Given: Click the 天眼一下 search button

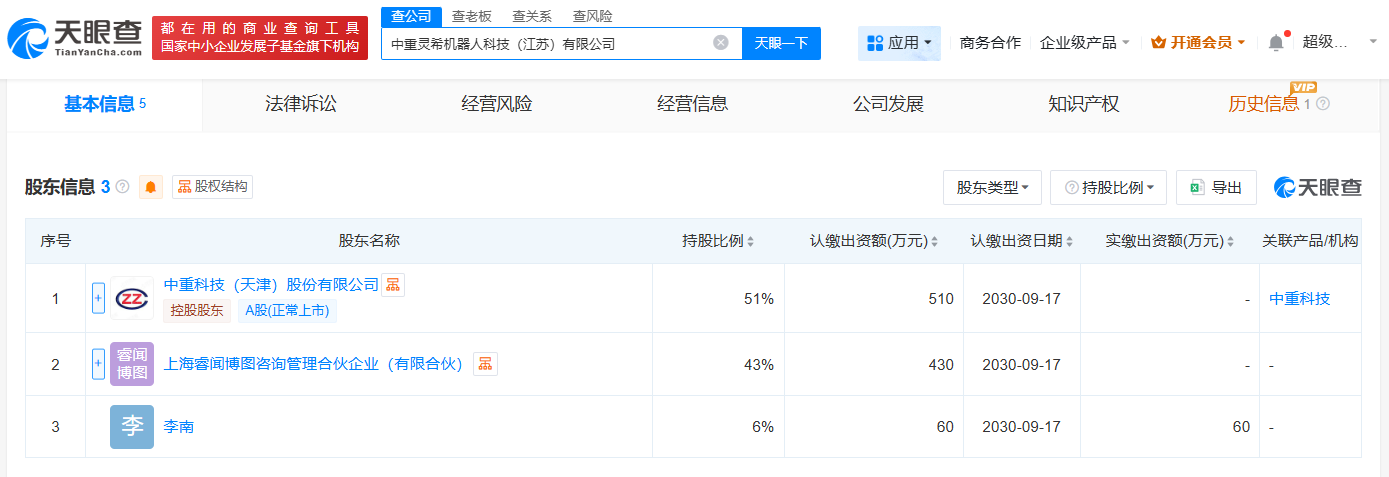Looking at the screenshot, I should [x=781, y=43].
